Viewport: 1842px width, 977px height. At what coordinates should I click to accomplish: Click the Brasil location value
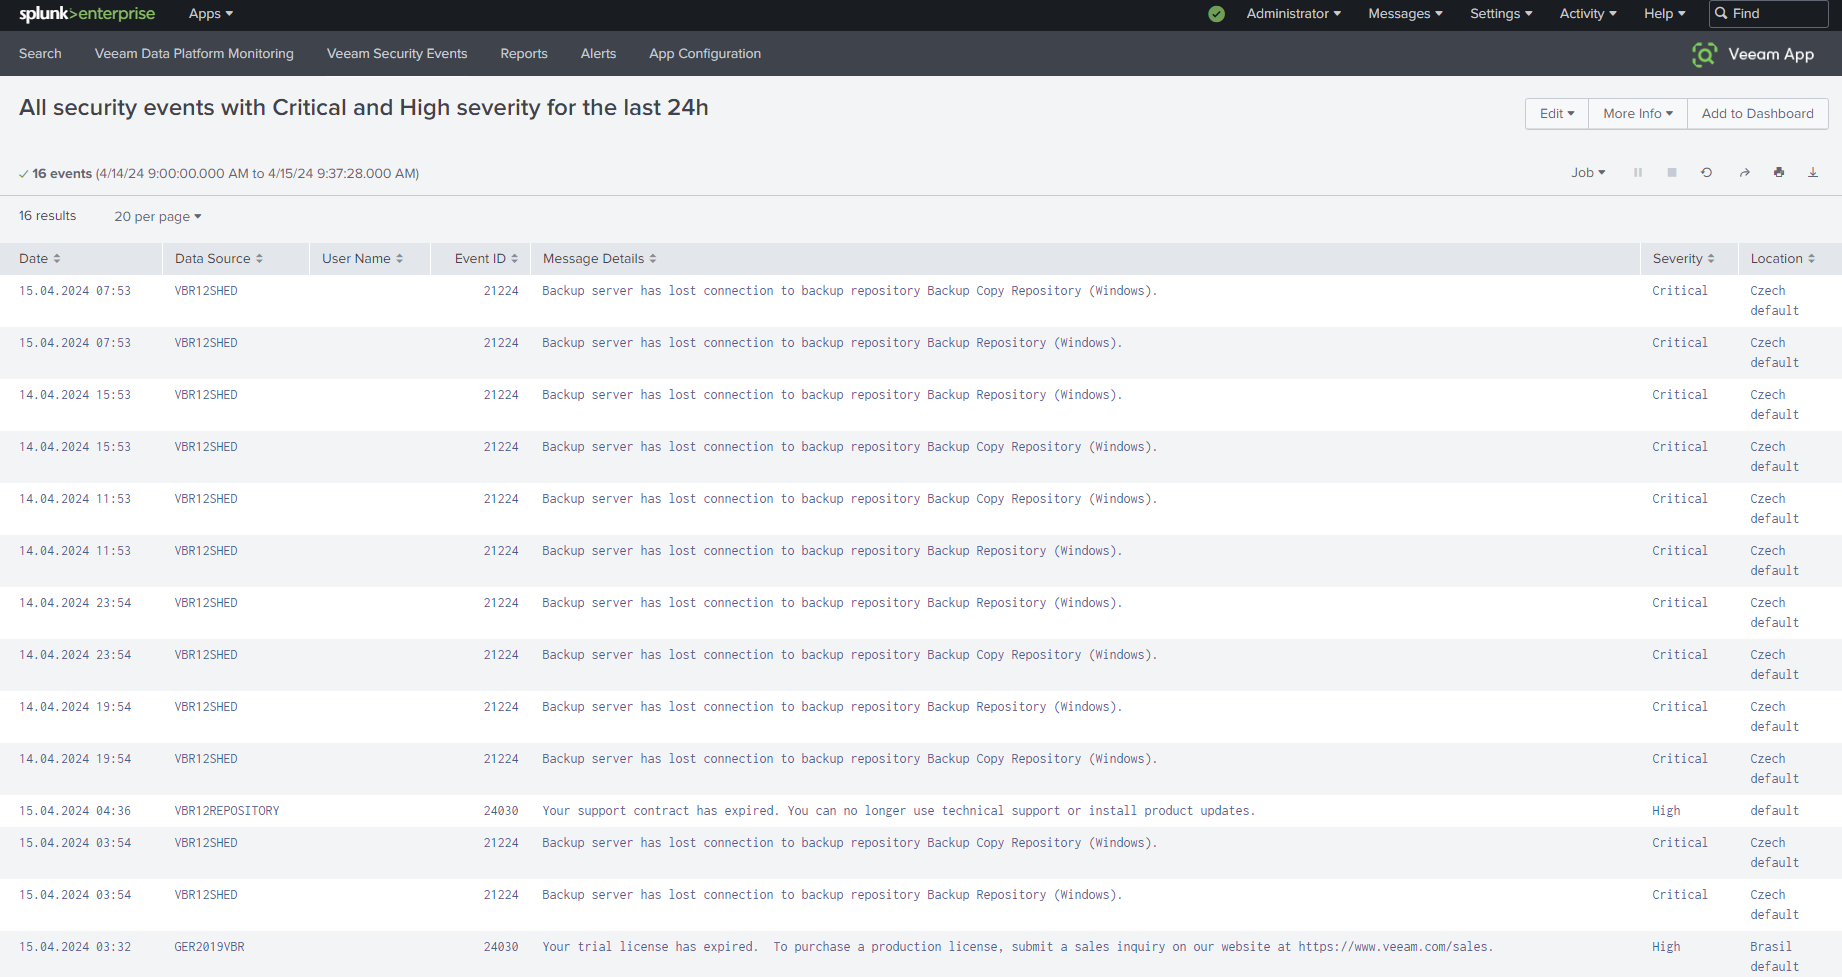(x=1771, y=947)
